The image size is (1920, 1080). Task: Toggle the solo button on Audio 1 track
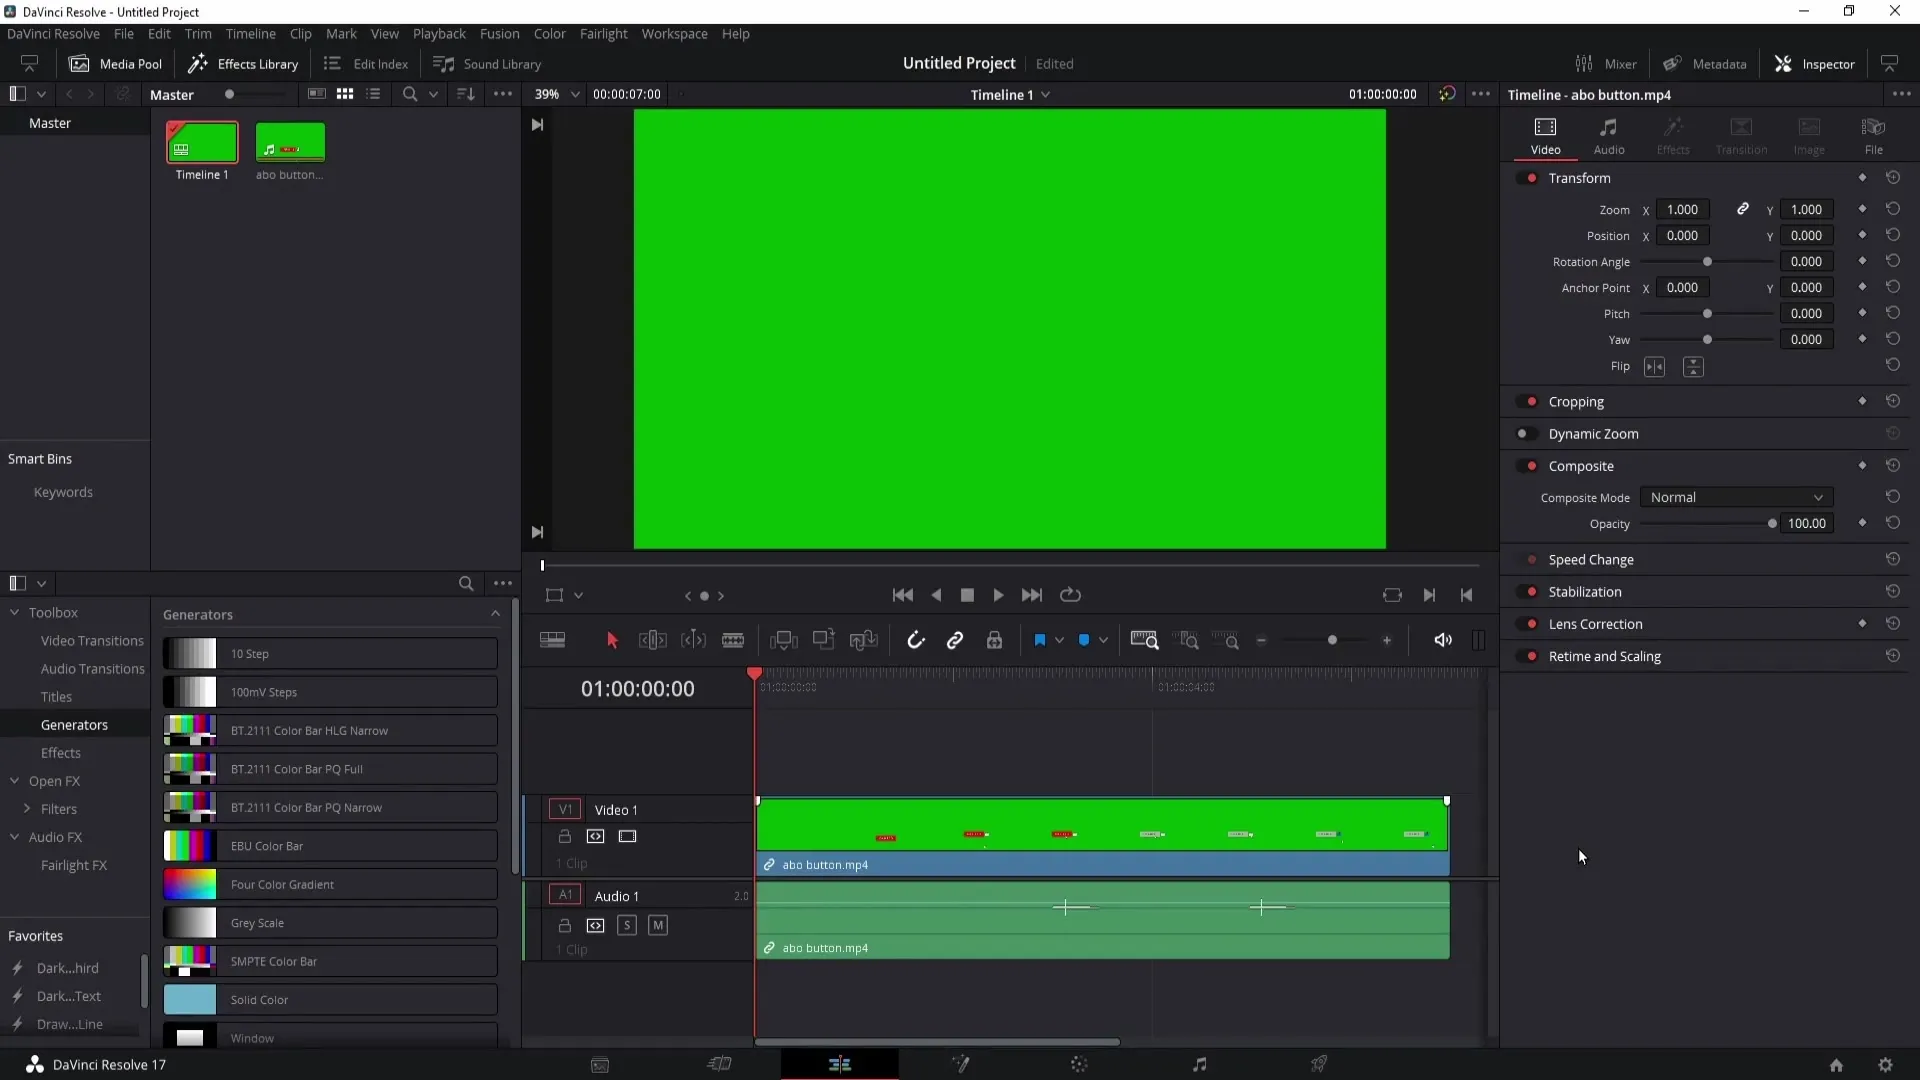click(x=626, y=924)
